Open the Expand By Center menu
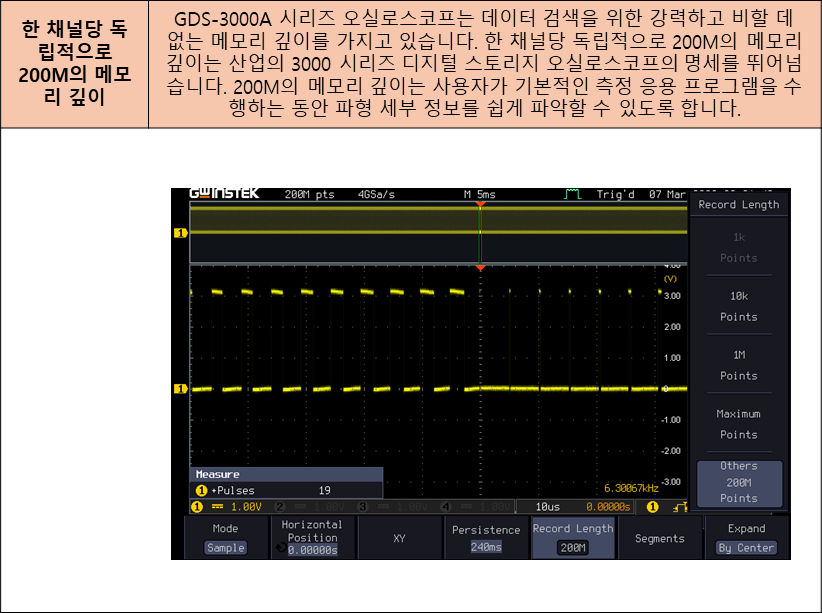The image size is (822, 613). (747, 538)
